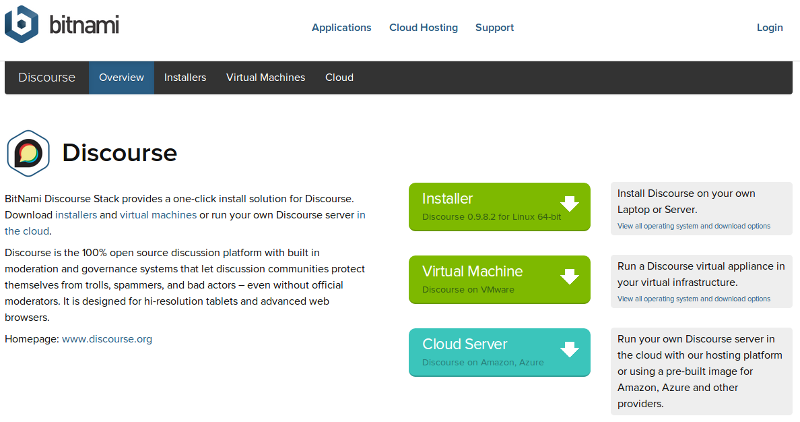Click the Discourse label in dark navigation bar
The height and width of the screenshot is (422, 800).
click(x=47, y=78)
